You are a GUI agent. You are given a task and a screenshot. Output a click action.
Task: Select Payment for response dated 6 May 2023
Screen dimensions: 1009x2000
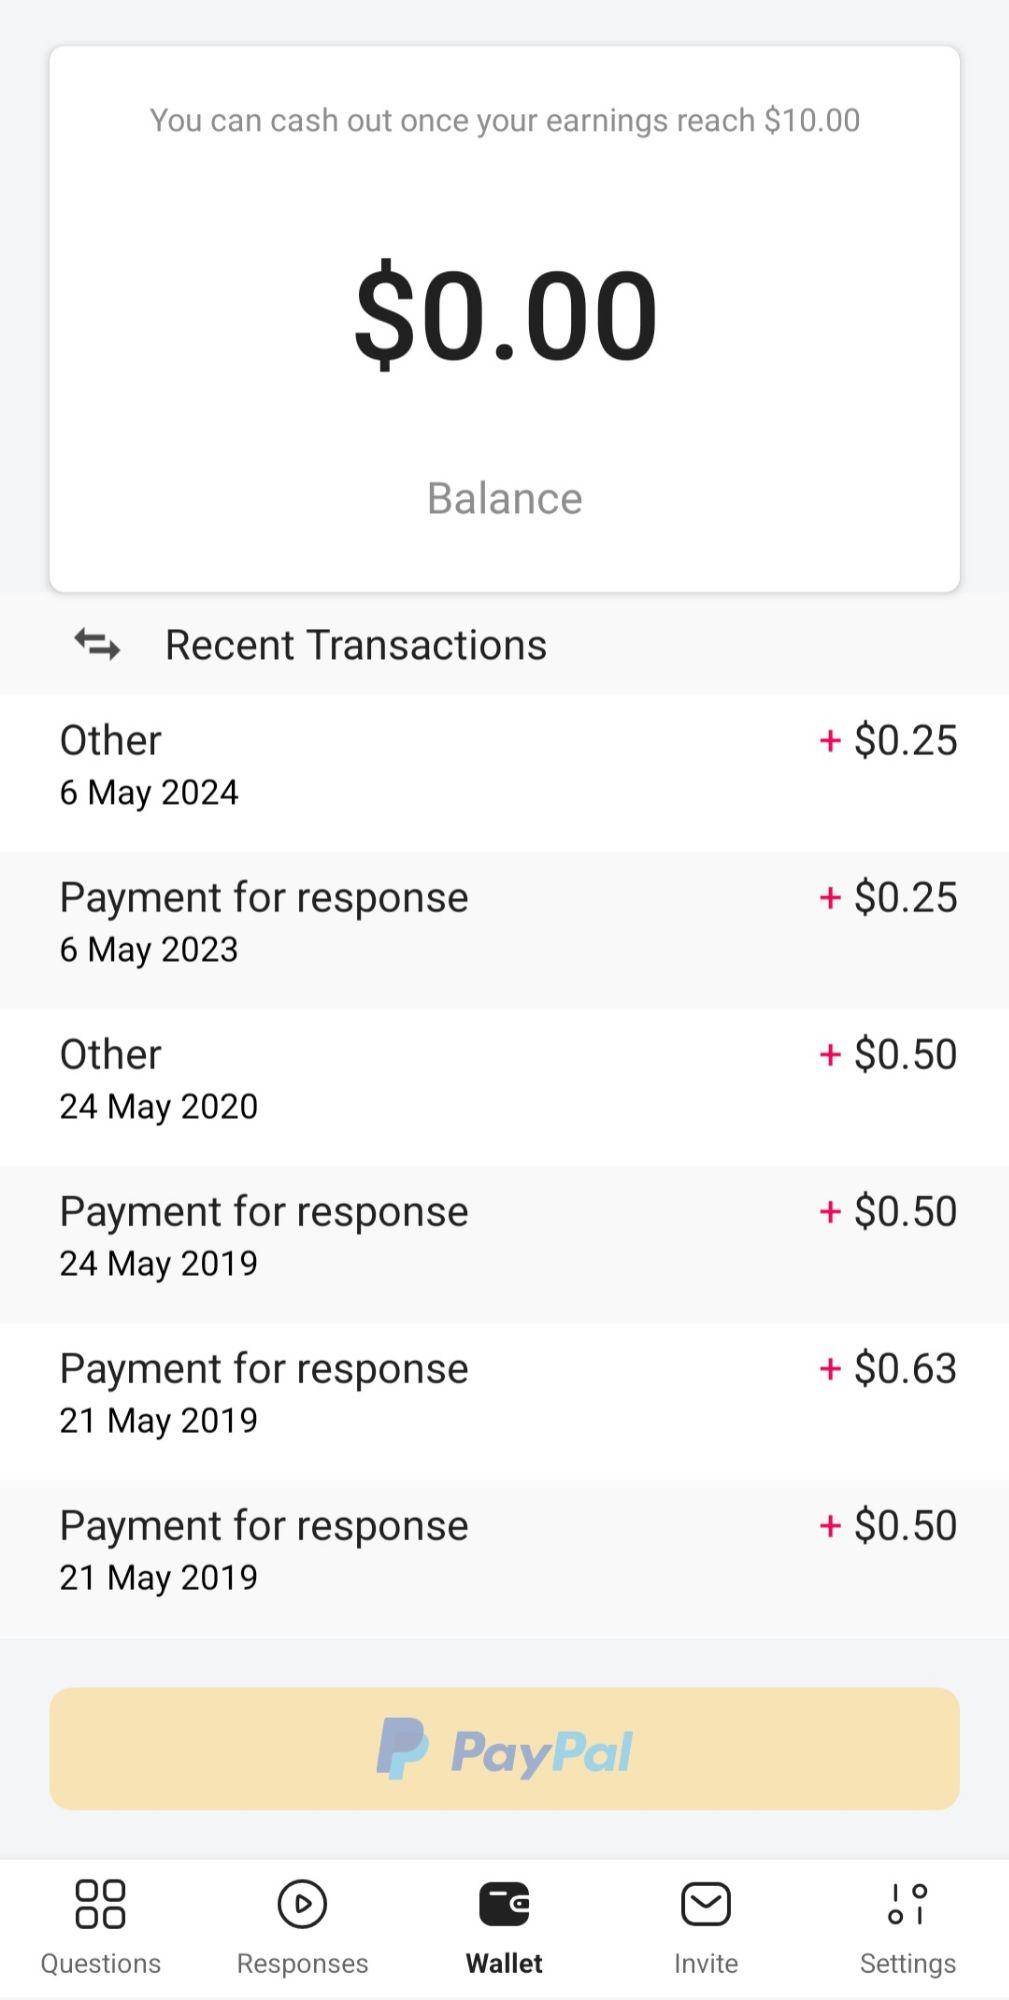pyautogui.click(x=504, y=923)
